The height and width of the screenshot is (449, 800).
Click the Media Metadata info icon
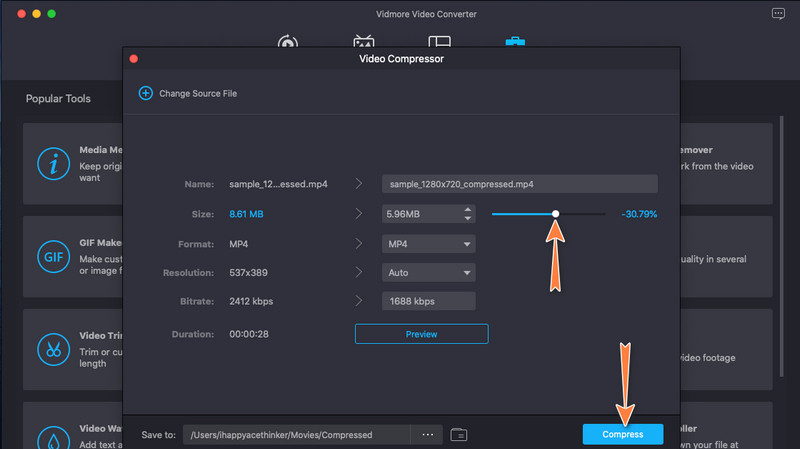[52, 163]
